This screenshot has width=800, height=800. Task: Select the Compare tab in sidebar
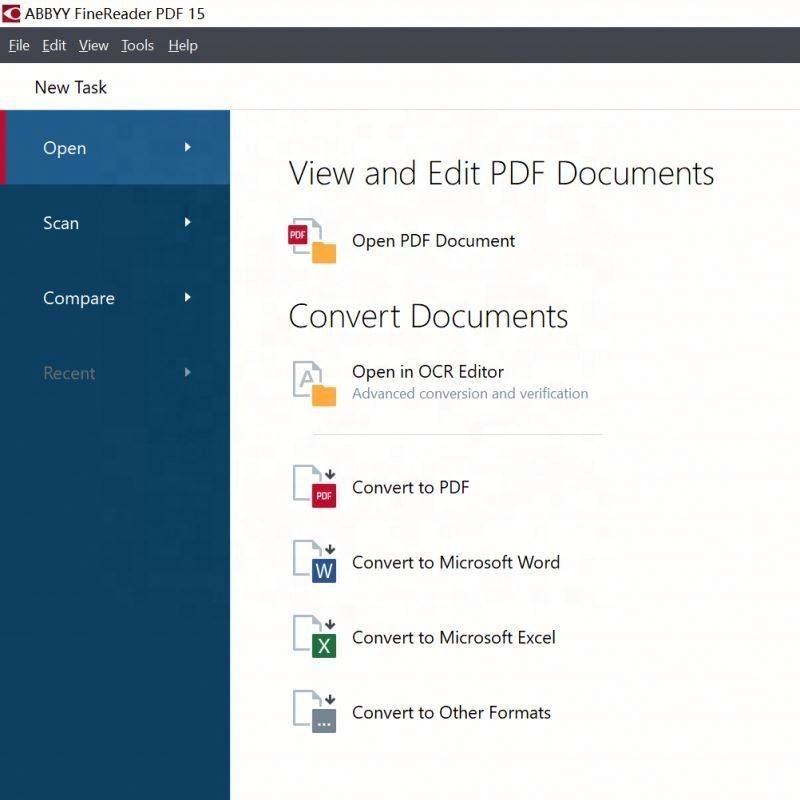[79, 298]
